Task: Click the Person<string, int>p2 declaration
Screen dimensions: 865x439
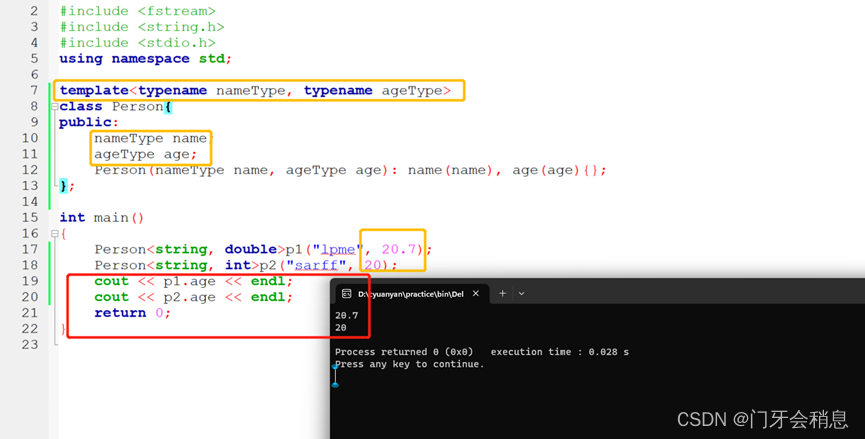Action: (245, 265)
